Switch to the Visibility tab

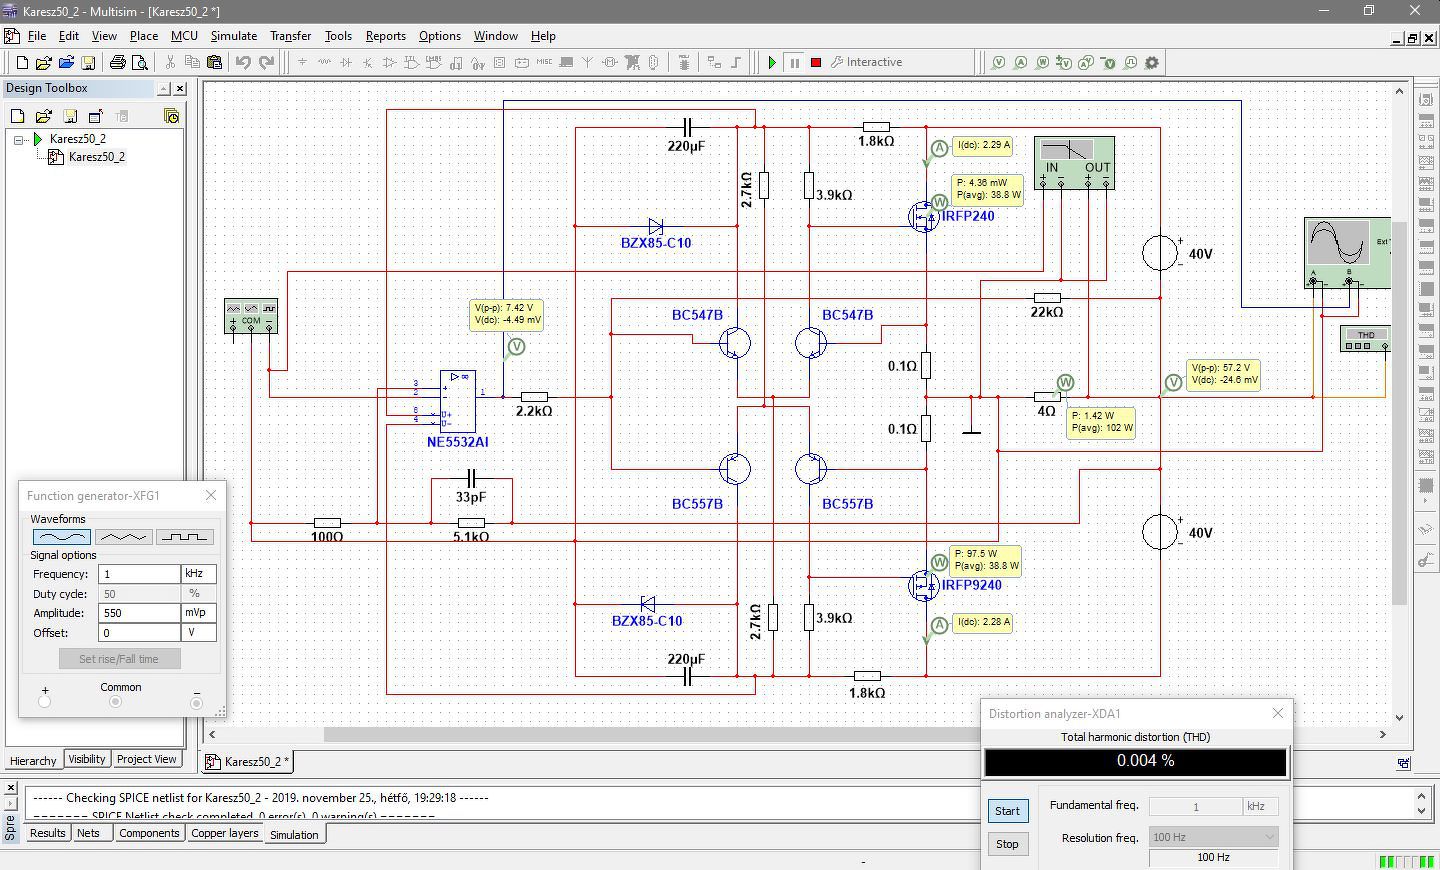tap(87, 759)
